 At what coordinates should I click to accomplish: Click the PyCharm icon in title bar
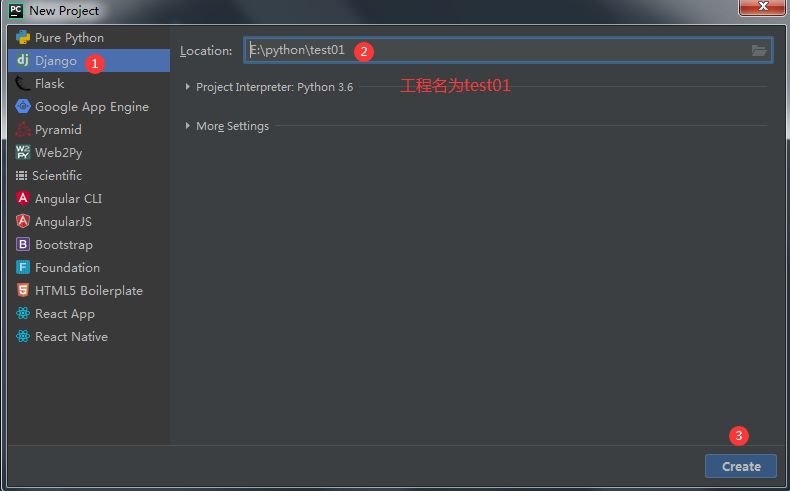click(x=16, y=11)
